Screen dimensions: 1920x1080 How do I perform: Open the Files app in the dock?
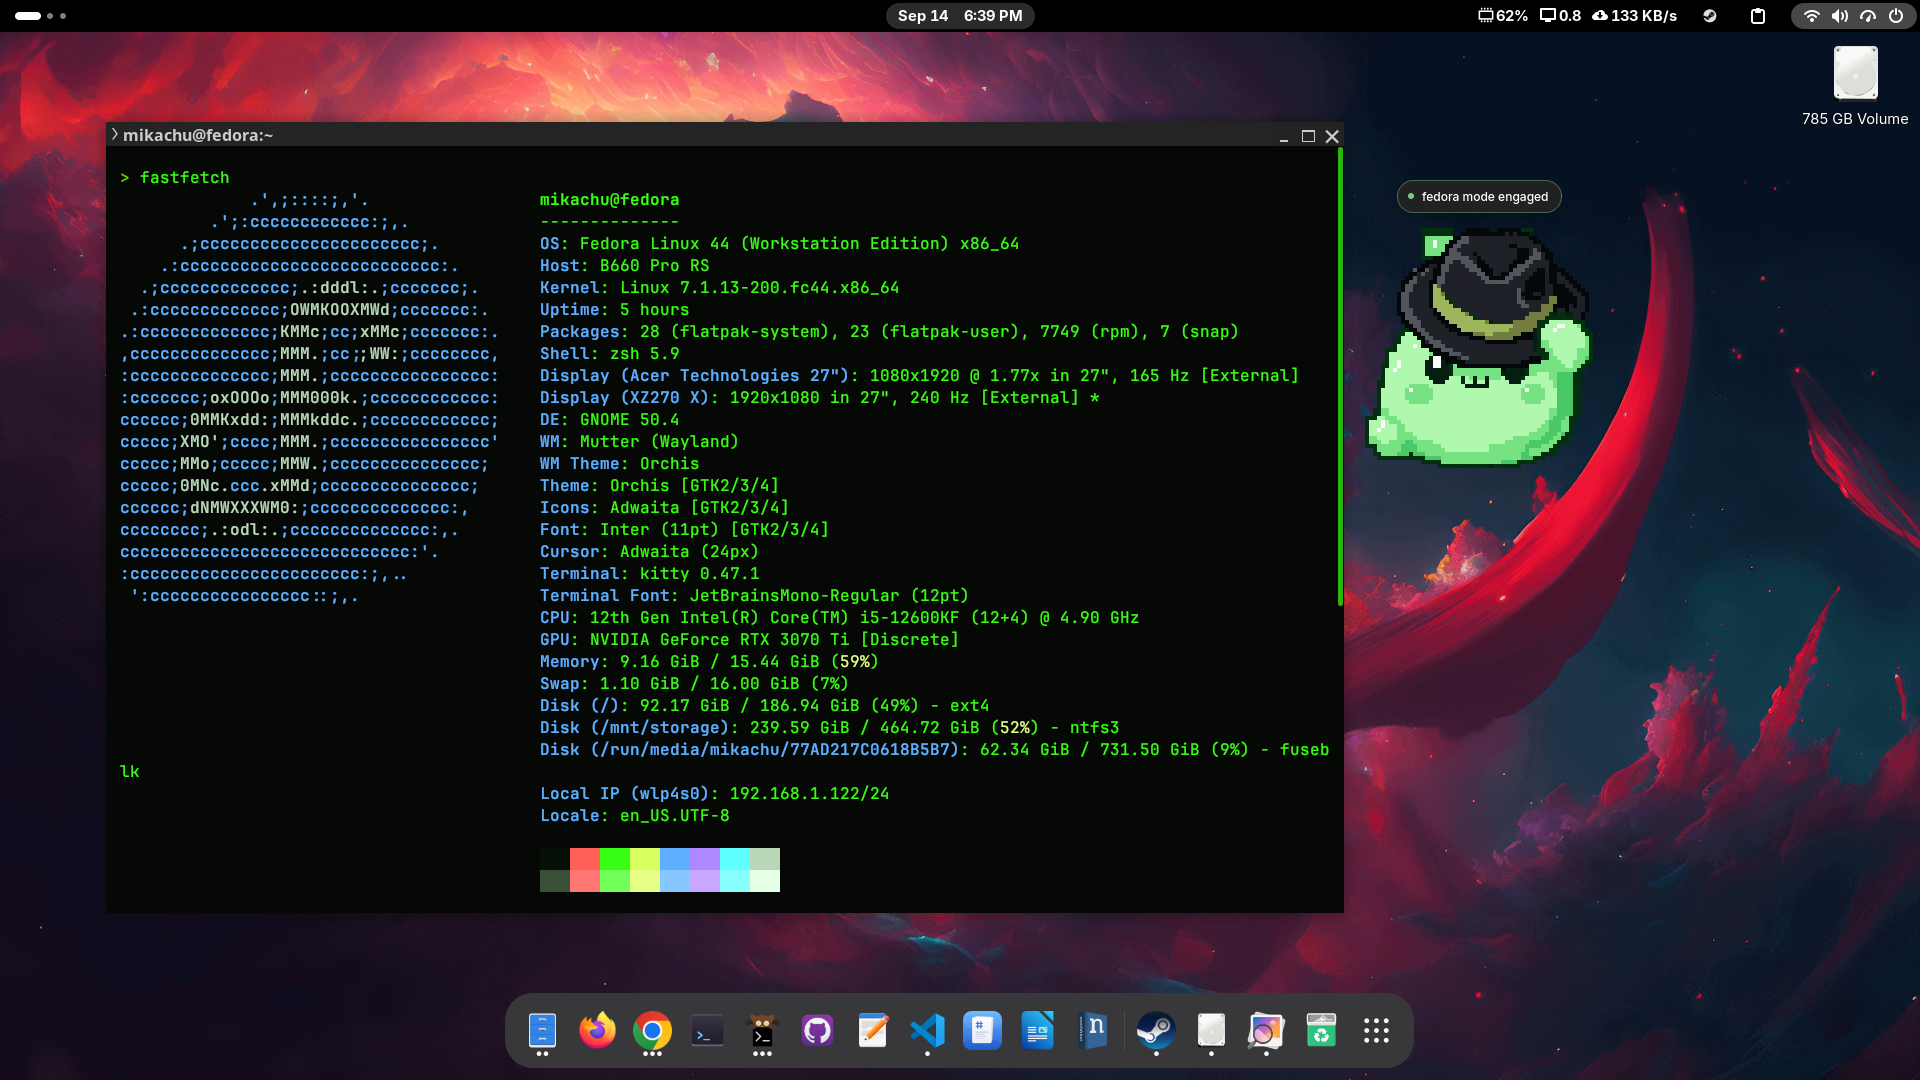pos(542,1030)
